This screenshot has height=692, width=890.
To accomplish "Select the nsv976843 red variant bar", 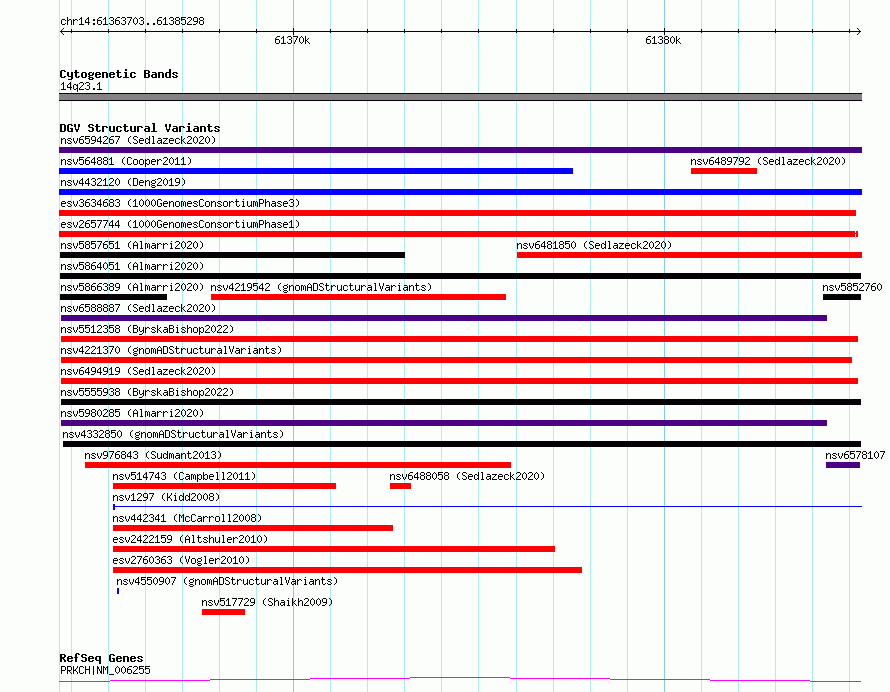I will click(298, 465).
